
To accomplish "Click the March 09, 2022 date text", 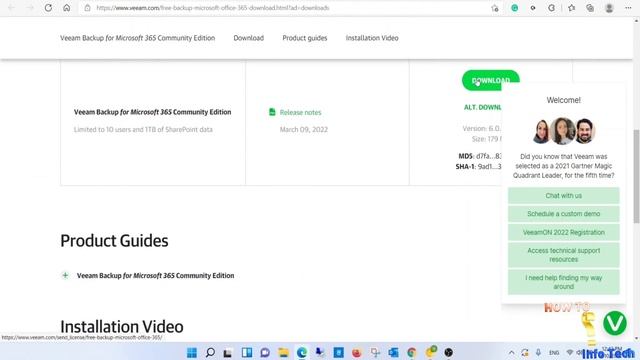I will [304, 129].
